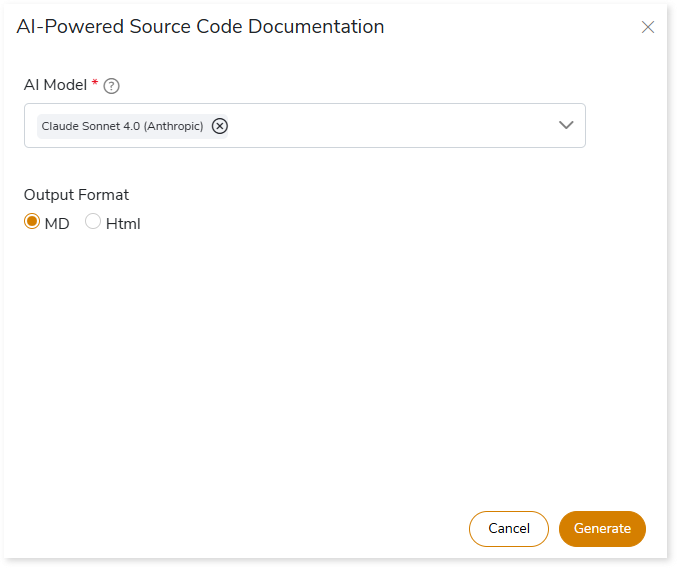The width and height of the screenshot is (677, 568).
Task: Click the Html label text
Action: [x=123, y=223]
